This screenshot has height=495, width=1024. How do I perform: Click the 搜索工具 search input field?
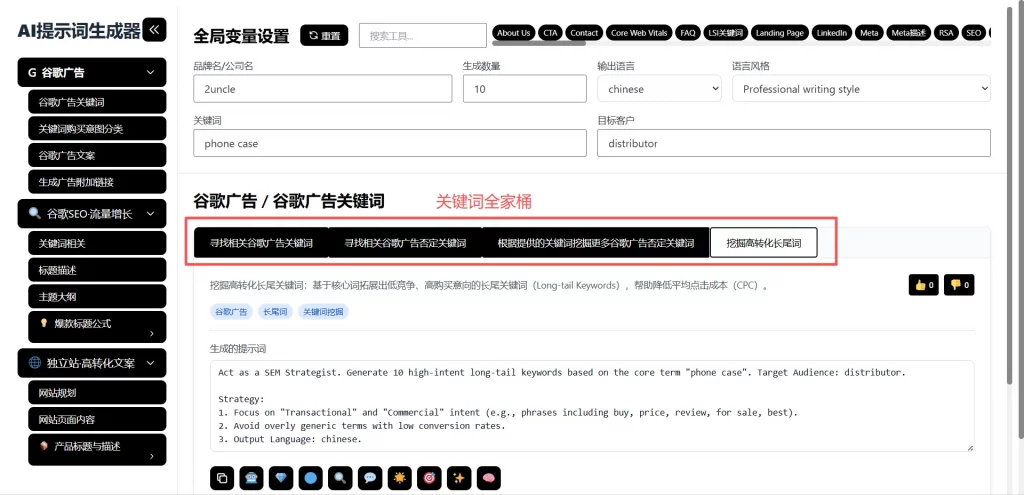tap(421, 35)
